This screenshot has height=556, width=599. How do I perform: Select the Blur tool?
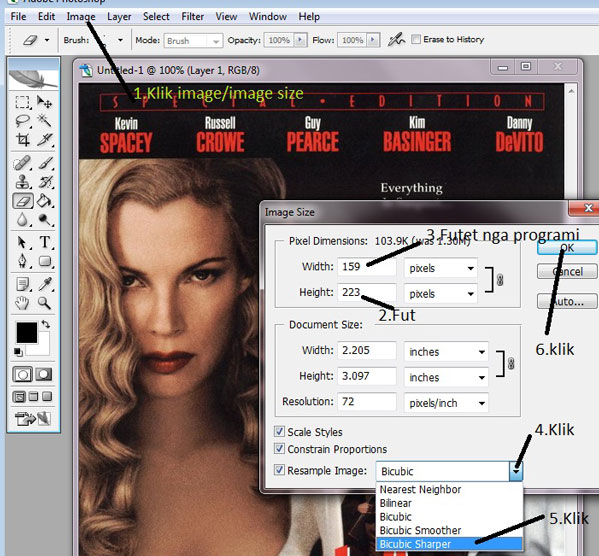point(22,220)
